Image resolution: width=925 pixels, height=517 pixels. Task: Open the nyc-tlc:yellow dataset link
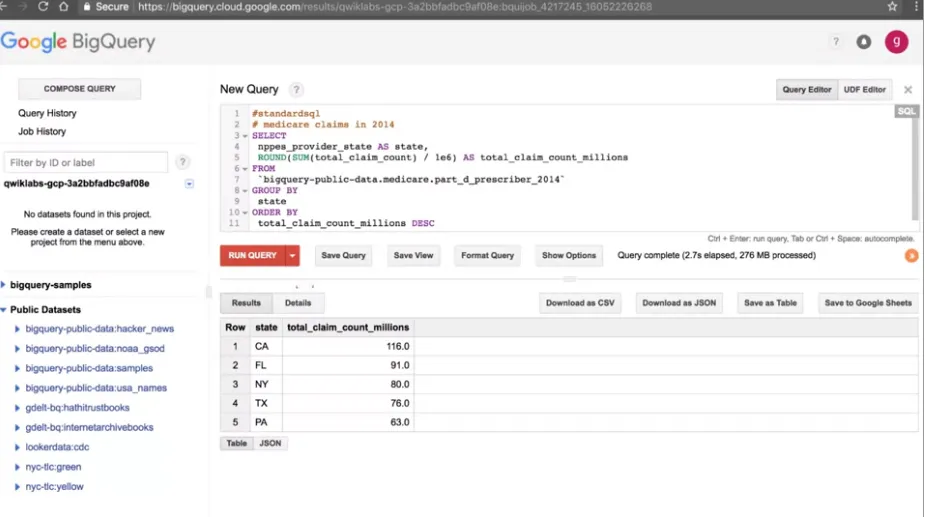pos(54,487)
